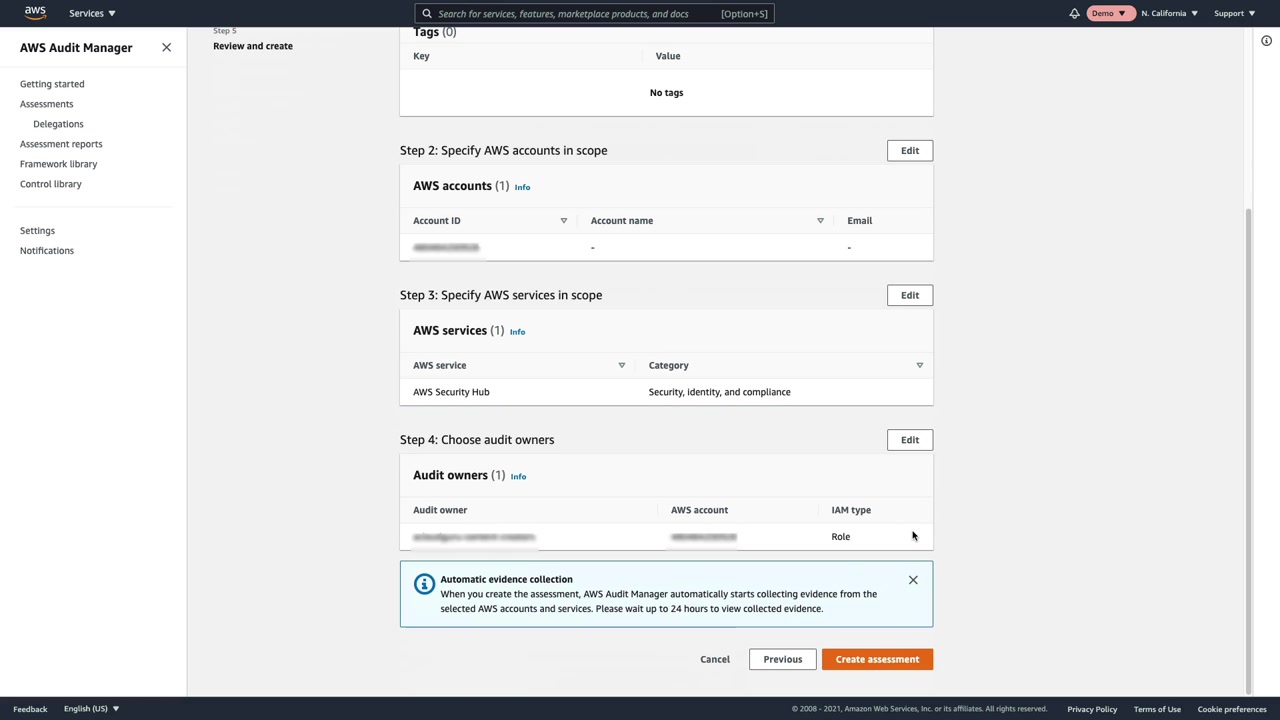This screenshot has width=1280, height=720.
Task: Open the Support dropdown
Action: click(x=1234, y=13)
